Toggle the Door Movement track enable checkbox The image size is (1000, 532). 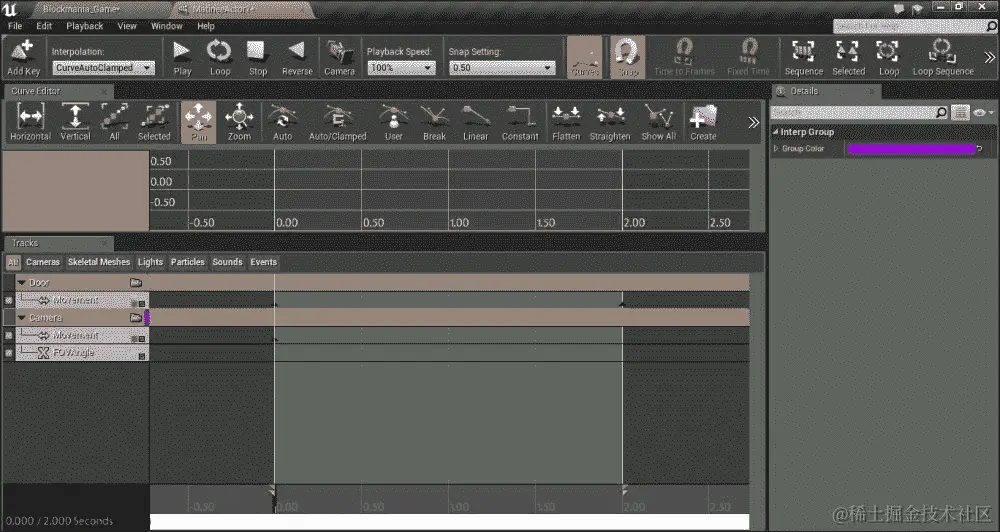(8, 300)
